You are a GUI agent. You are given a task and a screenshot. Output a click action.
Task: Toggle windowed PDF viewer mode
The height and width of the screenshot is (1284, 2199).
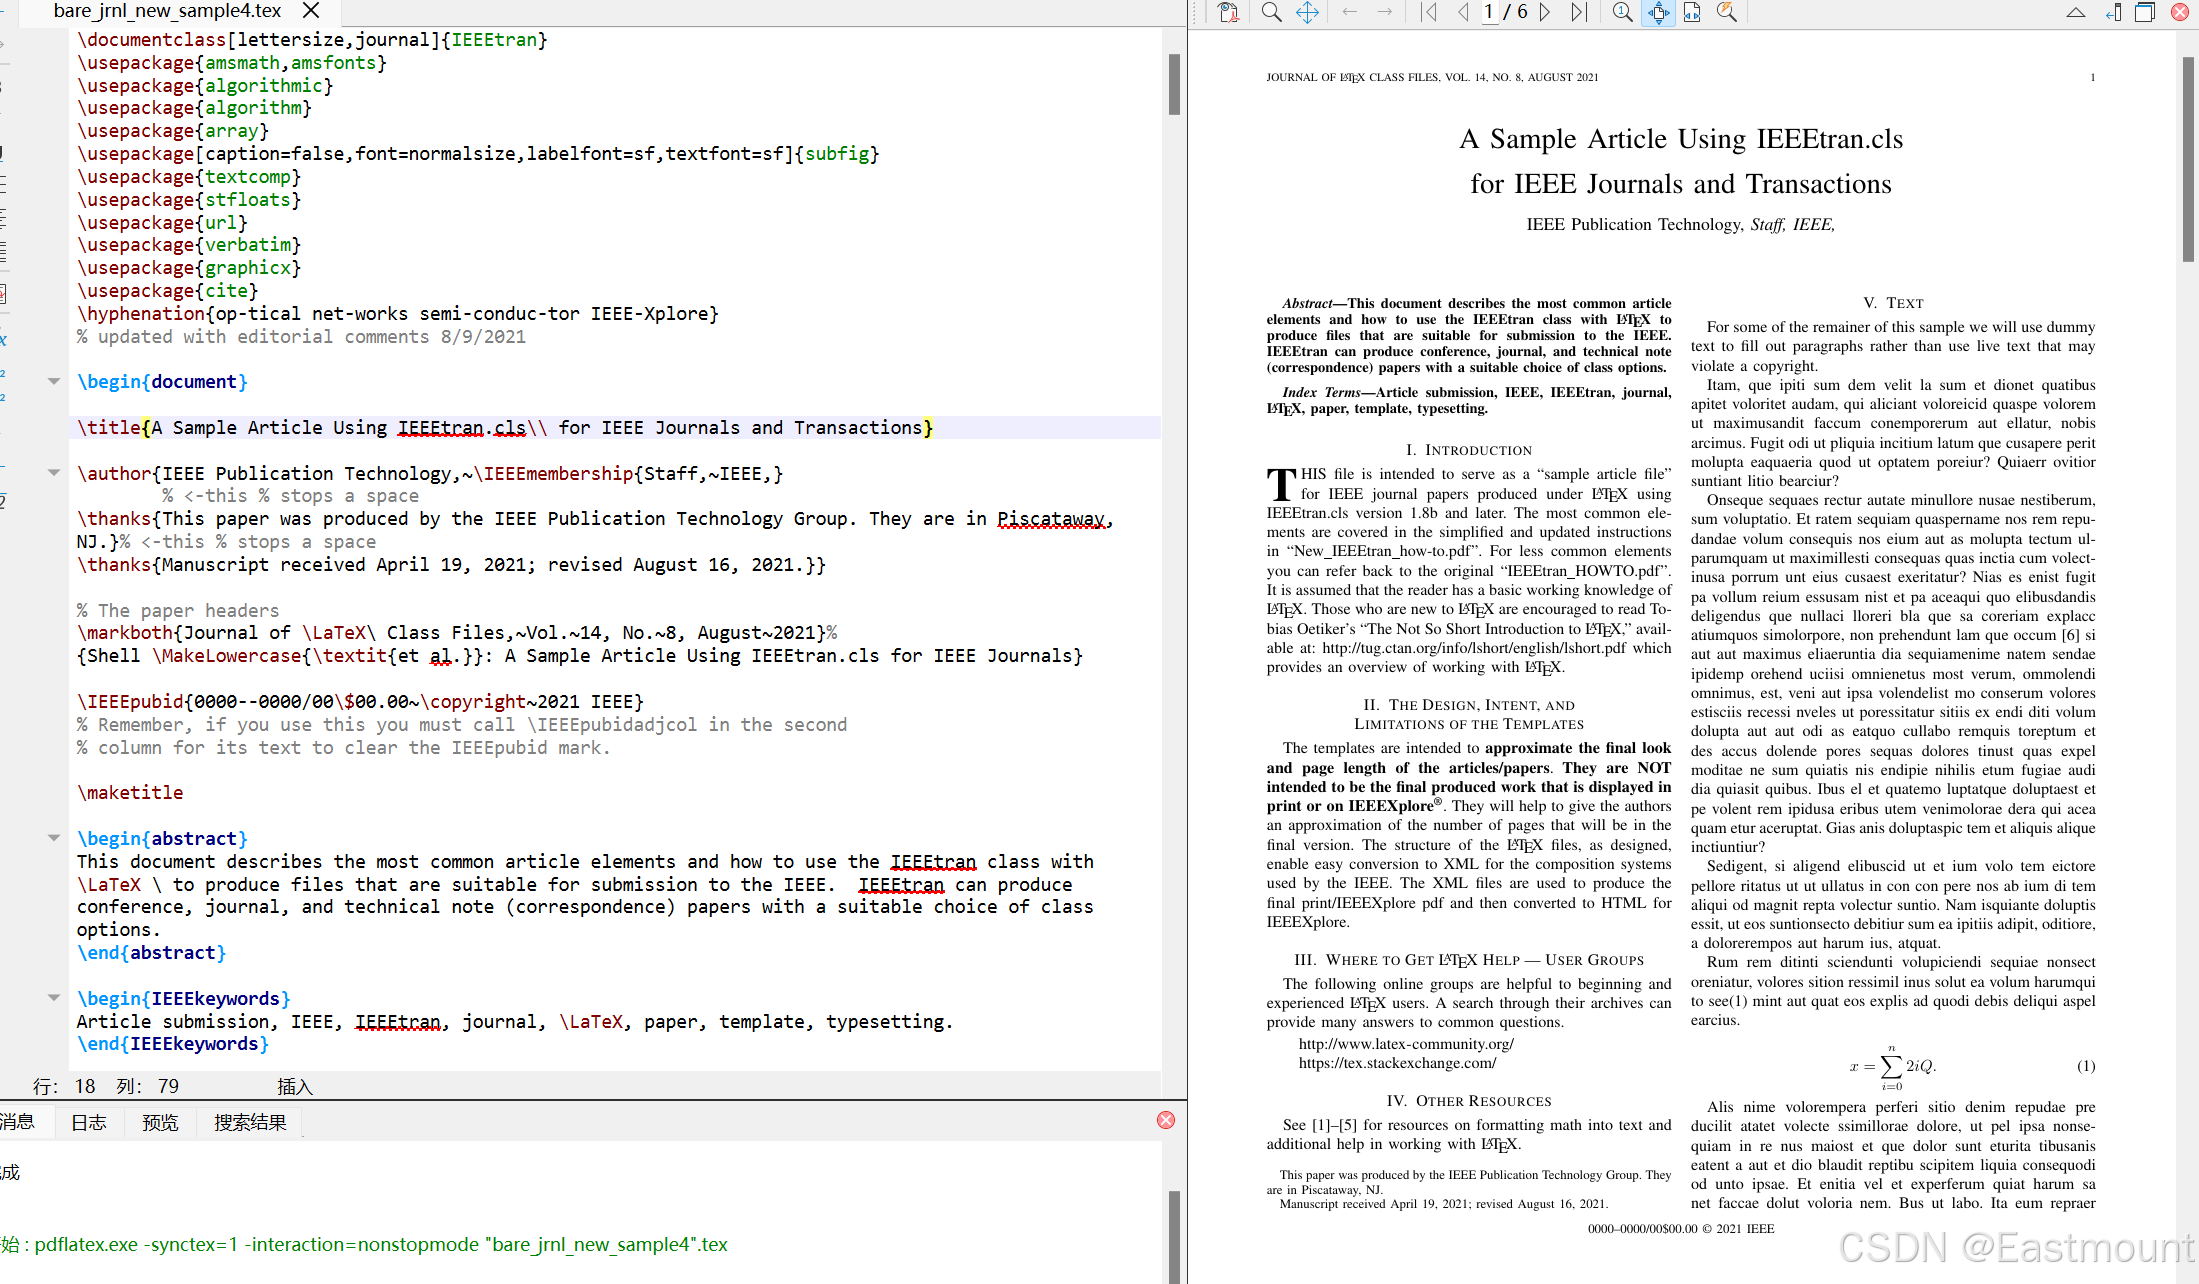click(x=2145, y=12)
